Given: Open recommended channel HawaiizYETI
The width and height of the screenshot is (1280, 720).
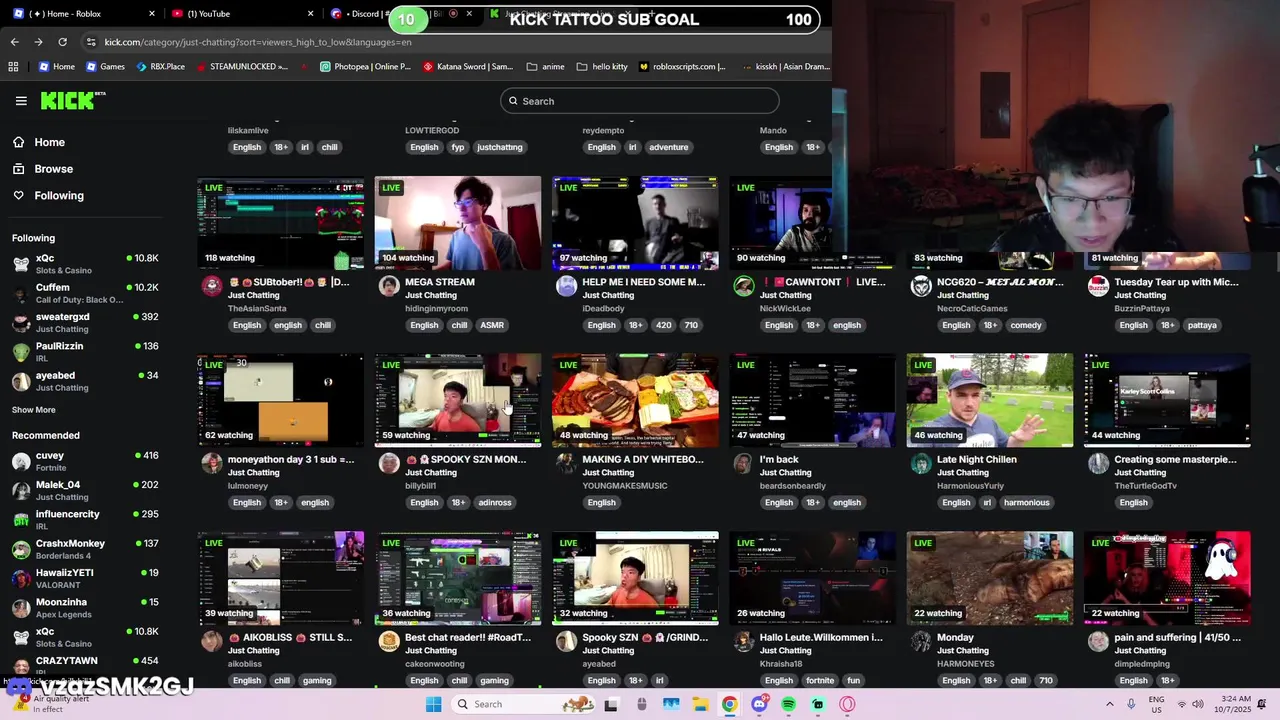Looking at the screenshot, I should [x=85, y=578].
